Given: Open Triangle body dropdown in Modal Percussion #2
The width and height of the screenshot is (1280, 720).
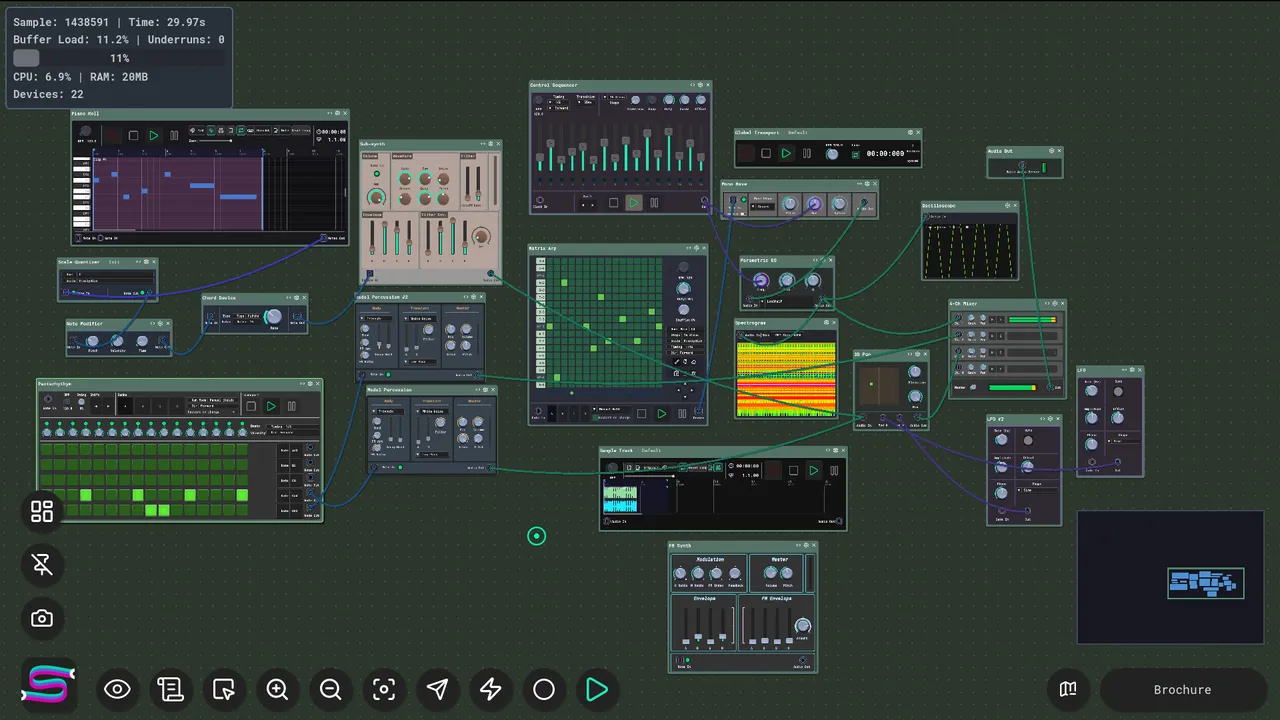Looking at the screenshot, I should coord(376,318).
